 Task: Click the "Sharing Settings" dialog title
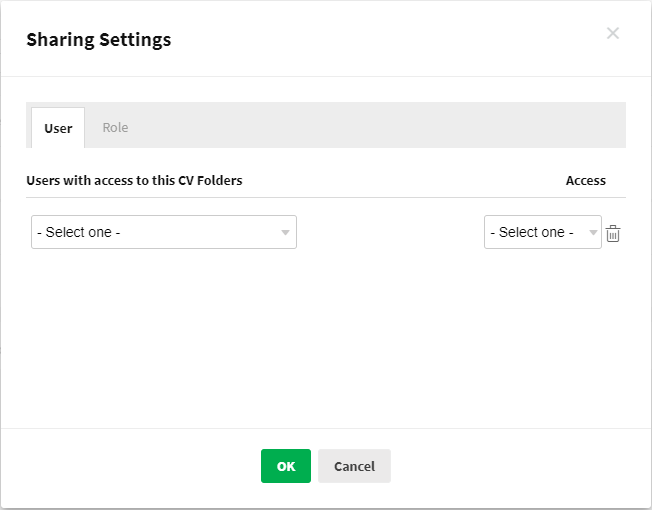(x=98, y=40)
